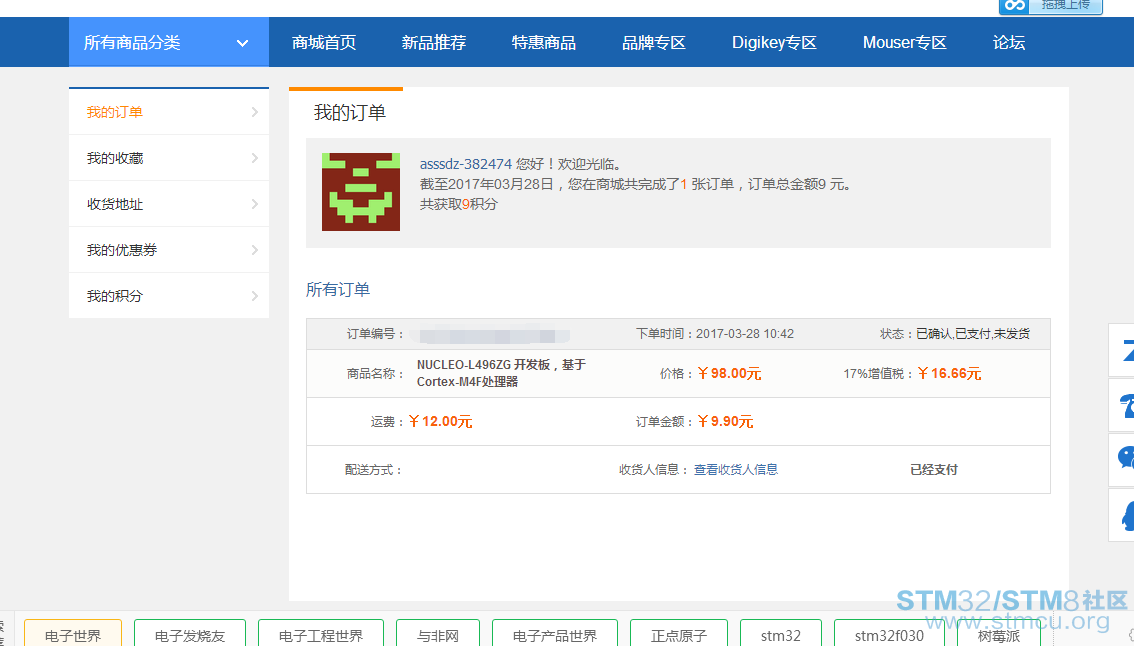Click the order time 2017-03-28 10:42

(x=744, y=333)
